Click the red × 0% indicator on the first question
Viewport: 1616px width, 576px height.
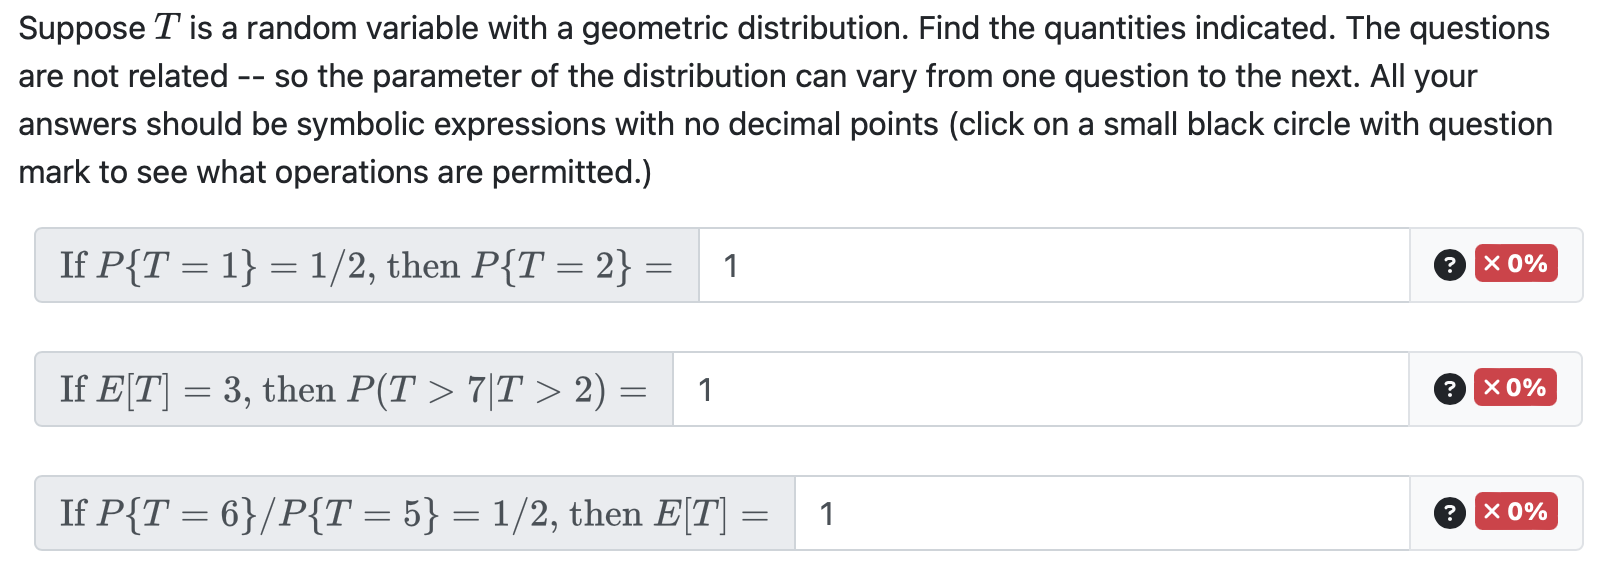[x=1514, y=265]
